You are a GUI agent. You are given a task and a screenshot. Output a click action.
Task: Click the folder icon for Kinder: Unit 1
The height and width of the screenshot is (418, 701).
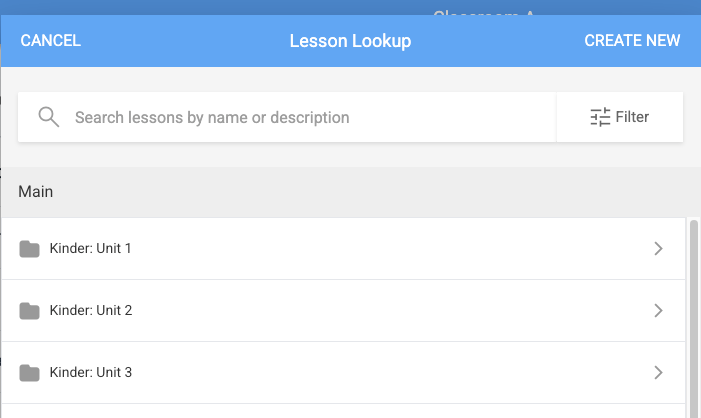[x=30, y=249]
